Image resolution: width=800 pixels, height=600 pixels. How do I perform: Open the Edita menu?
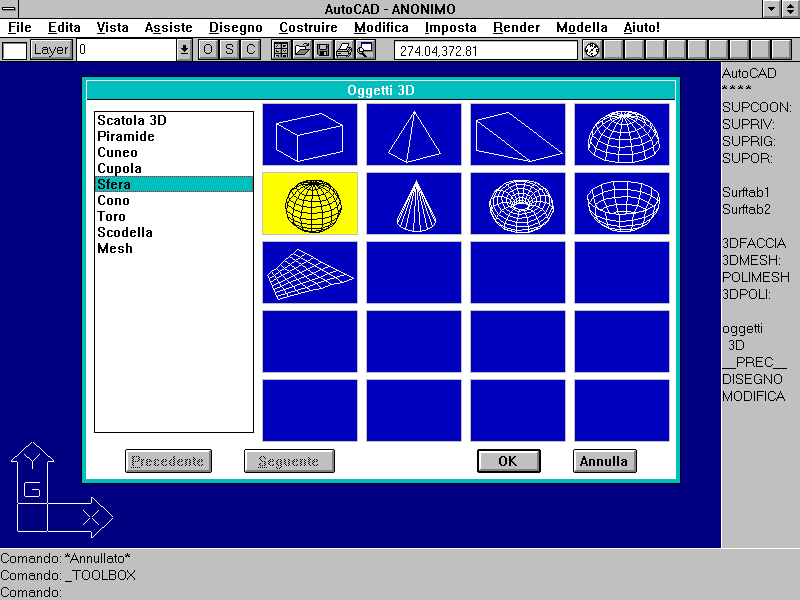[64, 28]
